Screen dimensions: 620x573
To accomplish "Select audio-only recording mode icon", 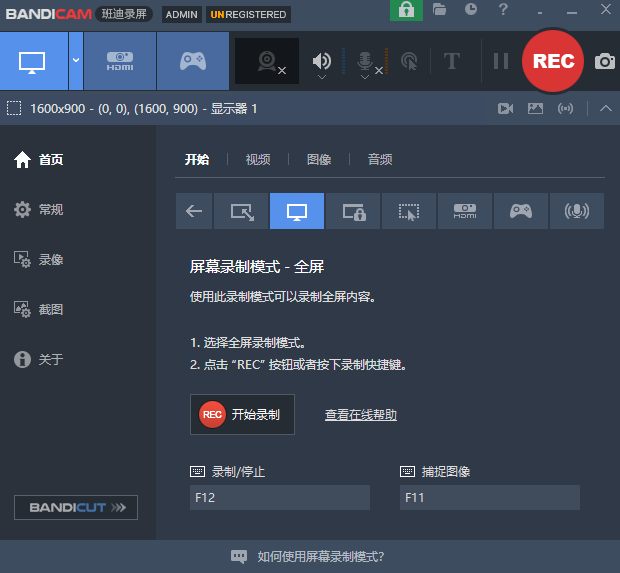I will (x=577, y=211).
